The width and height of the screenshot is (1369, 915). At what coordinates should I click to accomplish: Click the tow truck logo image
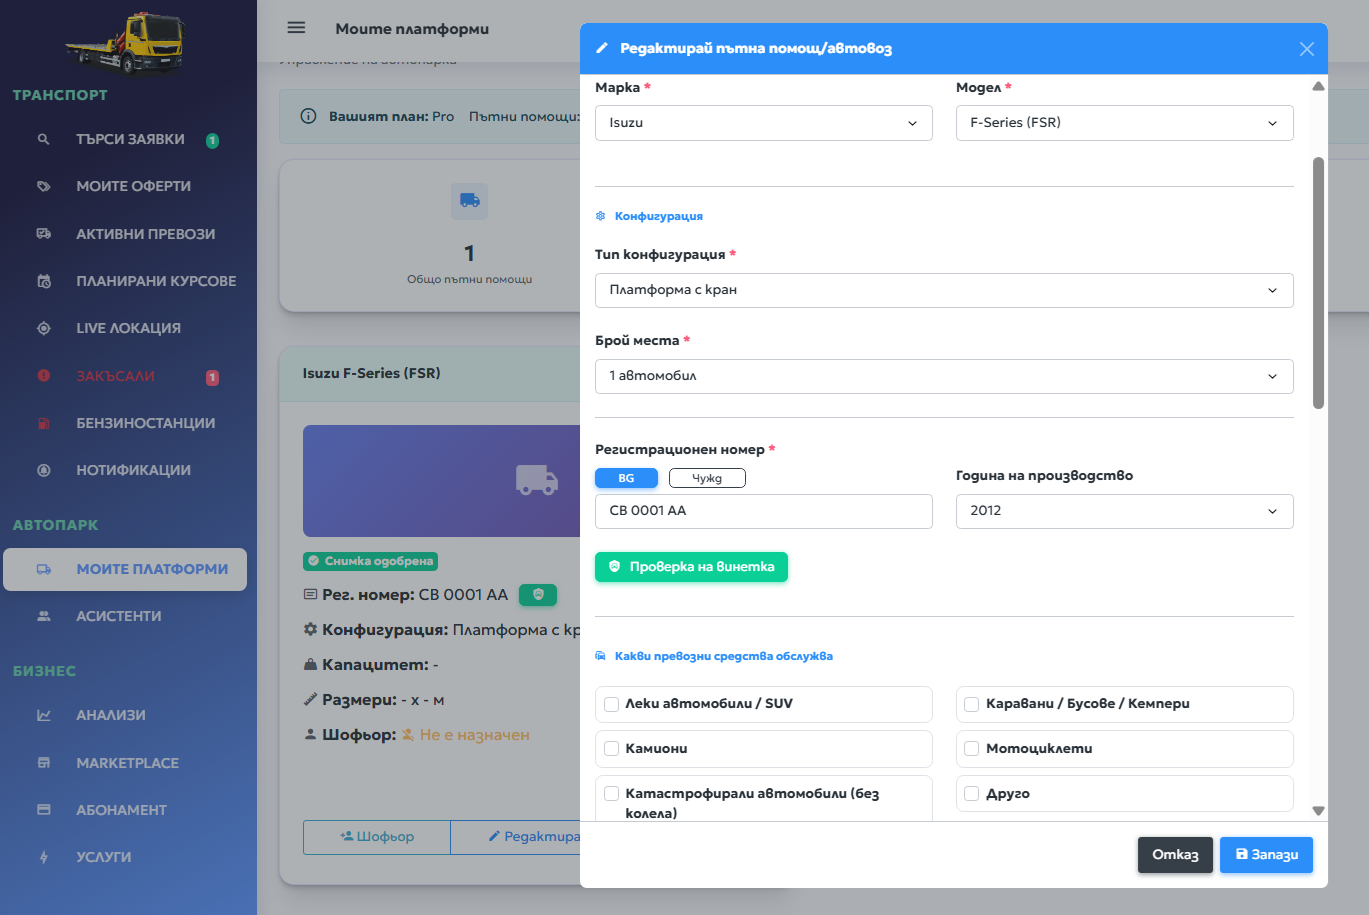126,43
